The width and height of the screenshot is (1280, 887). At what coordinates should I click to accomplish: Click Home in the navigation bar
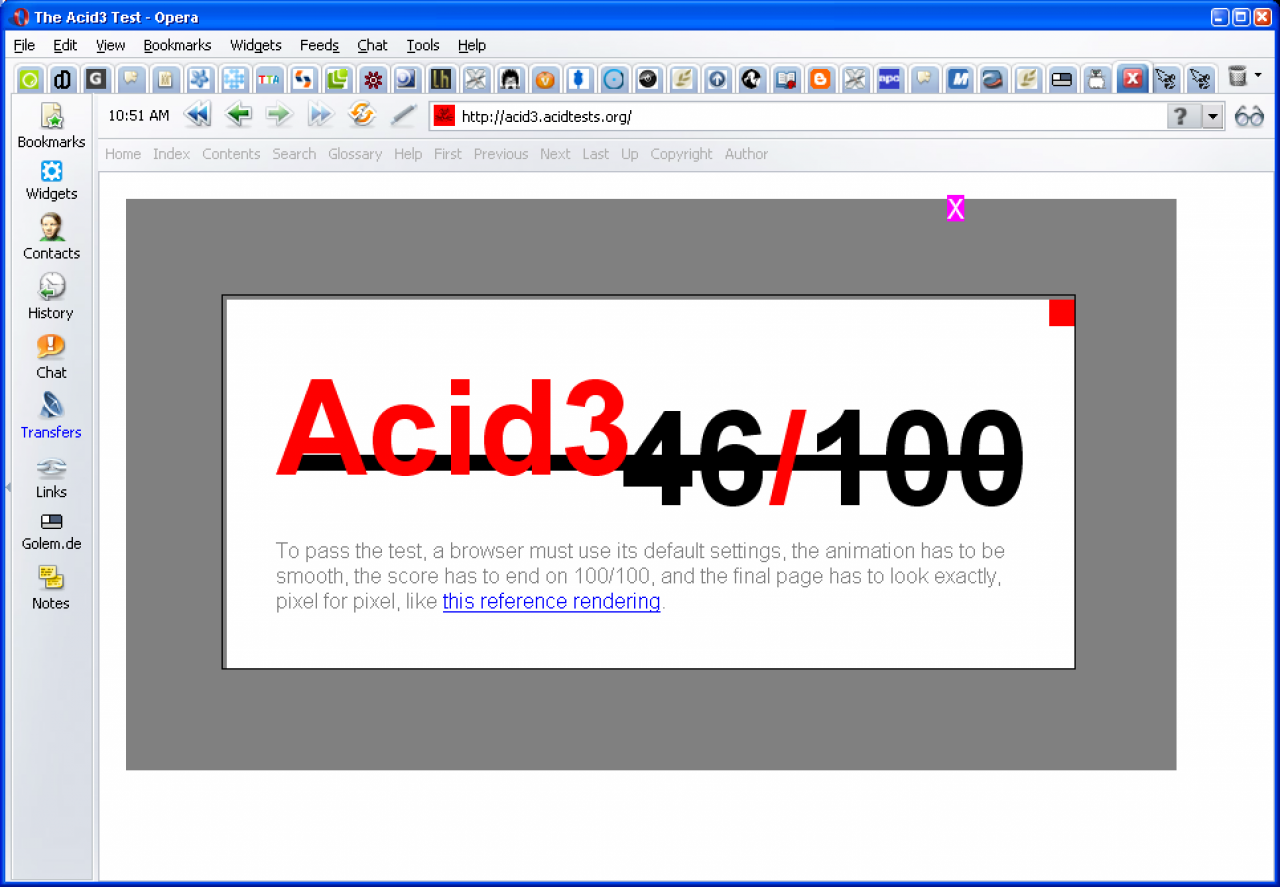(x=123, y=154)
